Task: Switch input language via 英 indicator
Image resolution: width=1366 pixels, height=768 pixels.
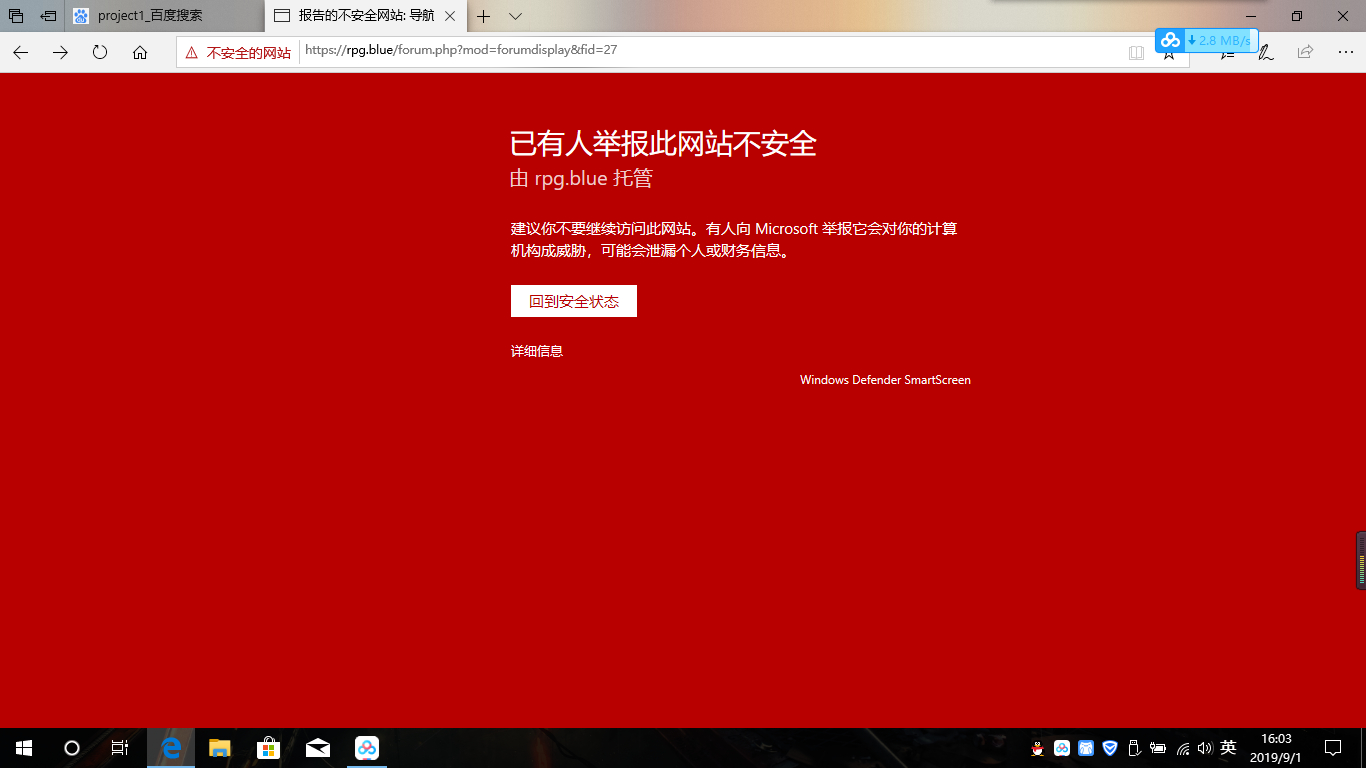Action: click(x=1229, y=748)
